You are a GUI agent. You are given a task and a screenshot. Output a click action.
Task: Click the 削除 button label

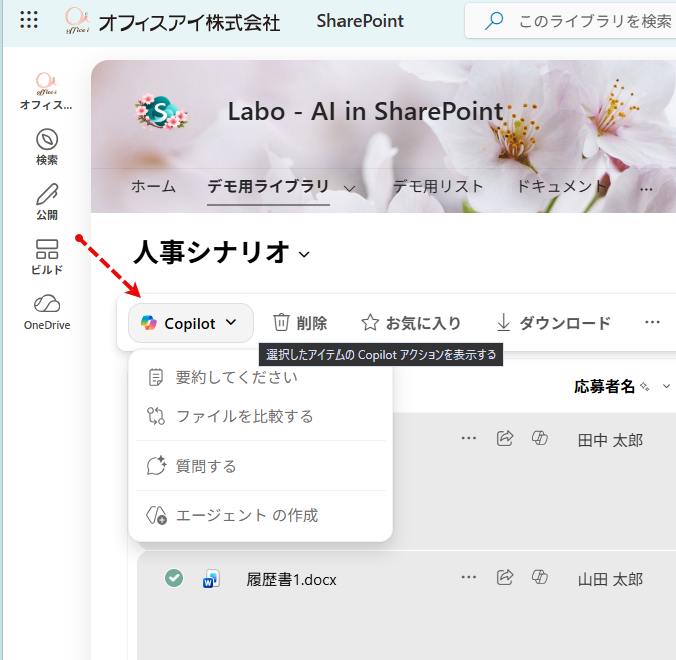pyautogui.click(x=312, y=323)
